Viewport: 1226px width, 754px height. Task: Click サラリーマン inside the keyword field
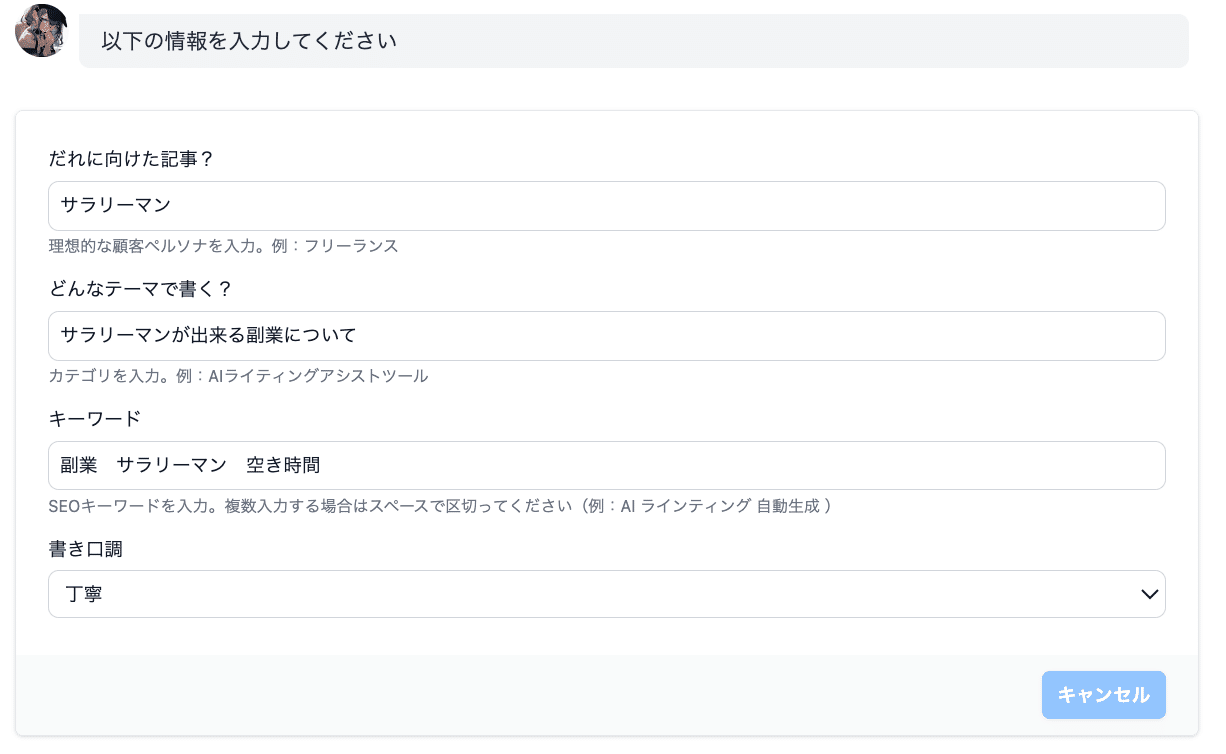tap(171, 466)
